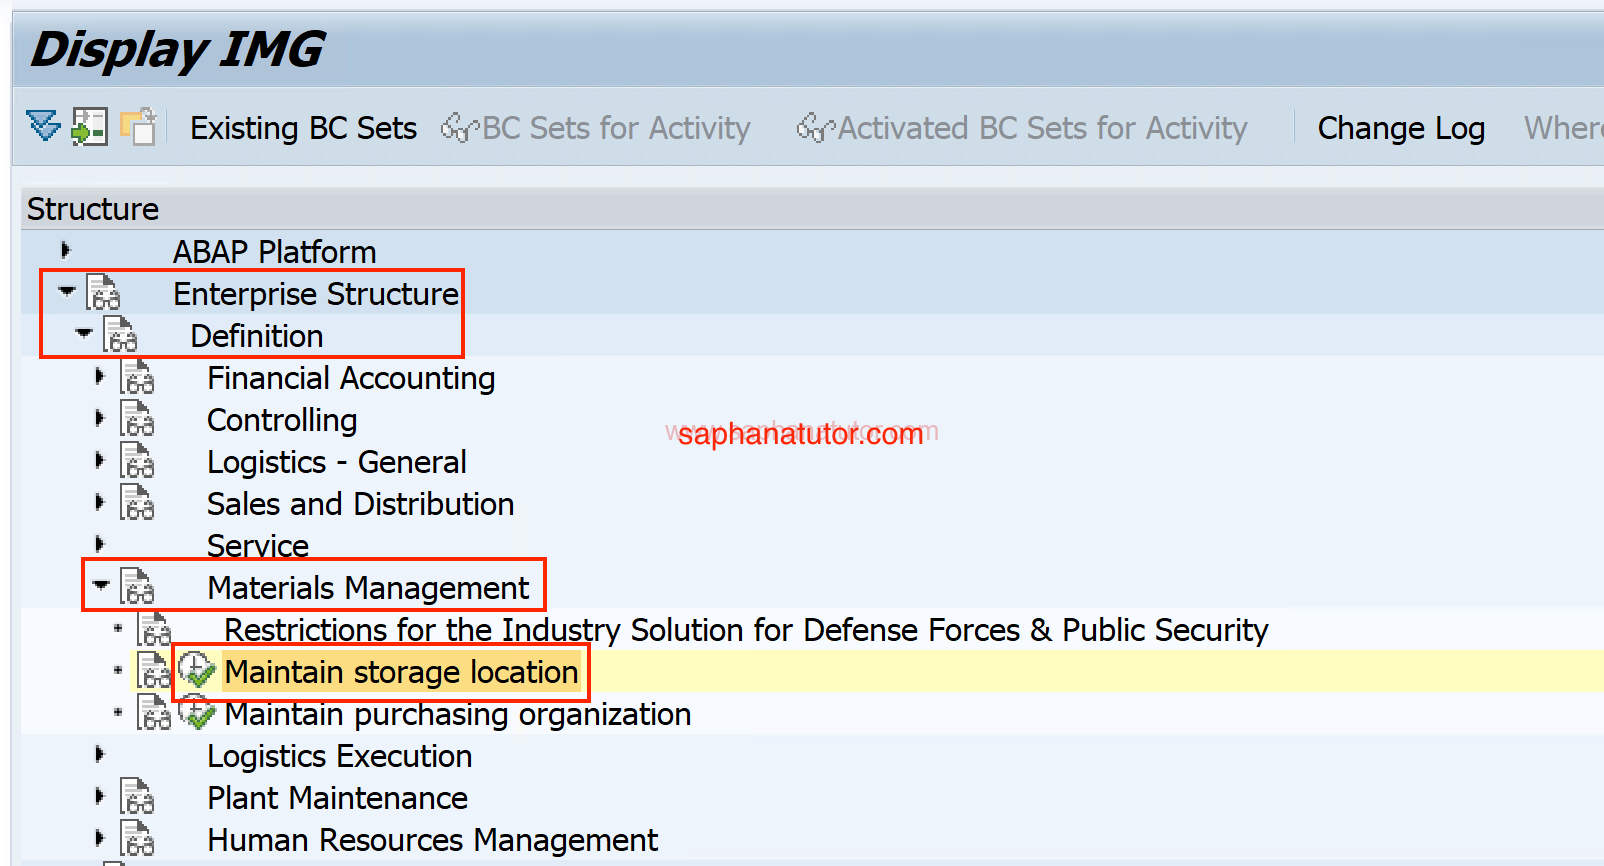The image size is (1604, 866).
Task: Click the clipboard copy toolbar icon
Action: coord(138,127)
